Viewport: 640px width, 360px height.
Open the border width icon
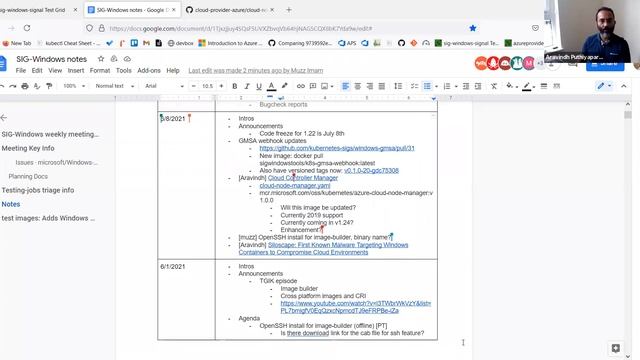544,86
